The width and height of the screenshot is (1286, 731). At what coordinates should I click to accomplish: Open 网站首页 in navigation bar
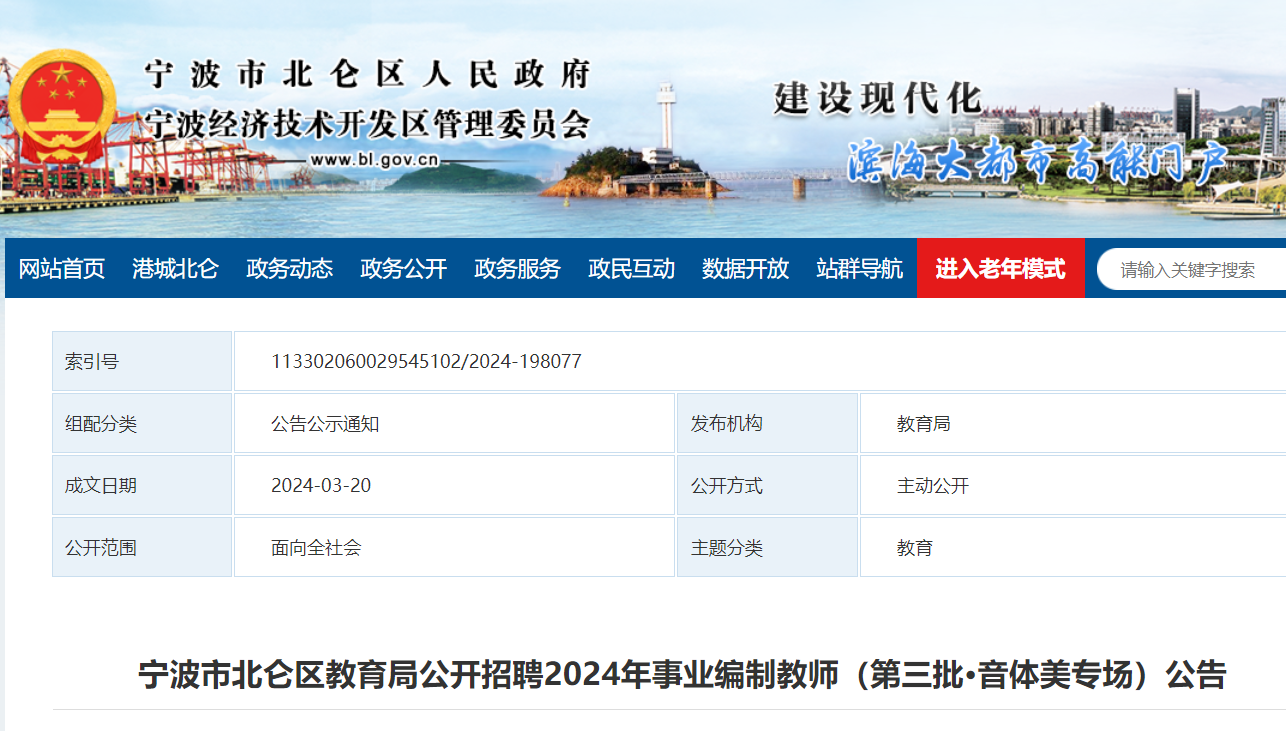coord(62,268)
